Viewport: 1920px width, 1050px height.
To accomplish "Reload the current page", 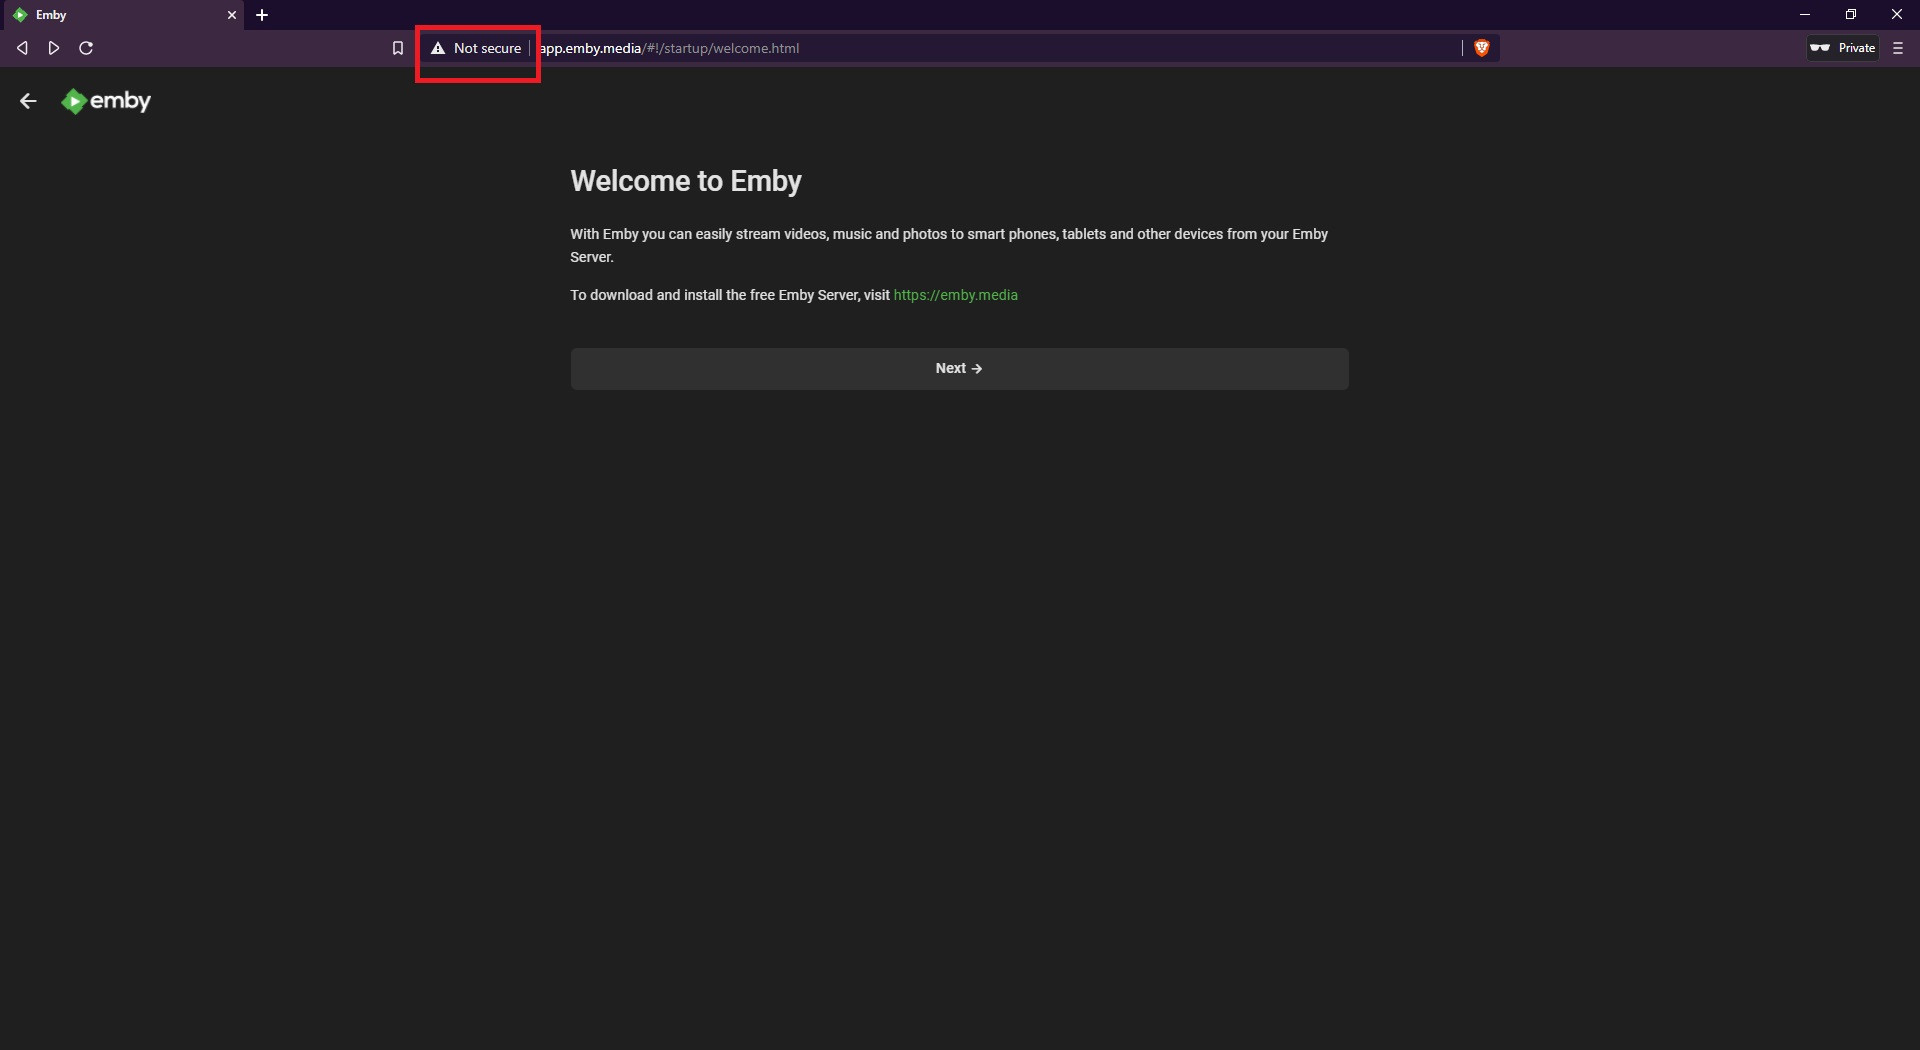I will point(86,48).
